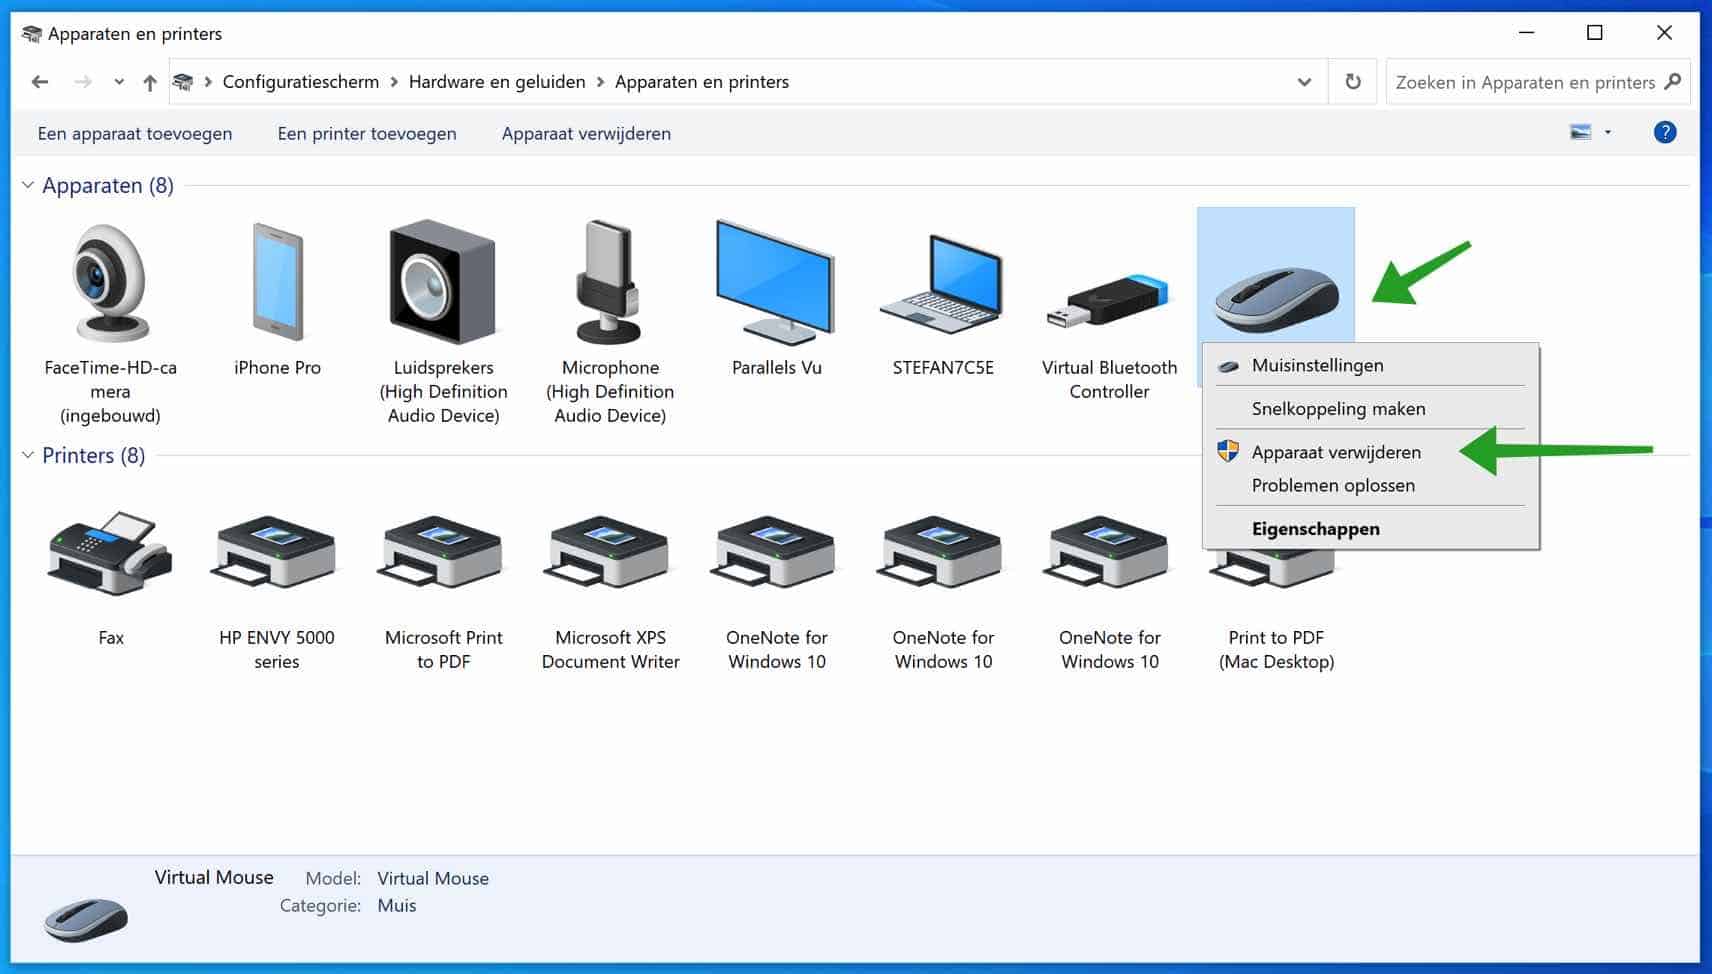Click the HP ENVY 5000 series printer
This screenshot has height=974, width=1712.
point(276,555)
